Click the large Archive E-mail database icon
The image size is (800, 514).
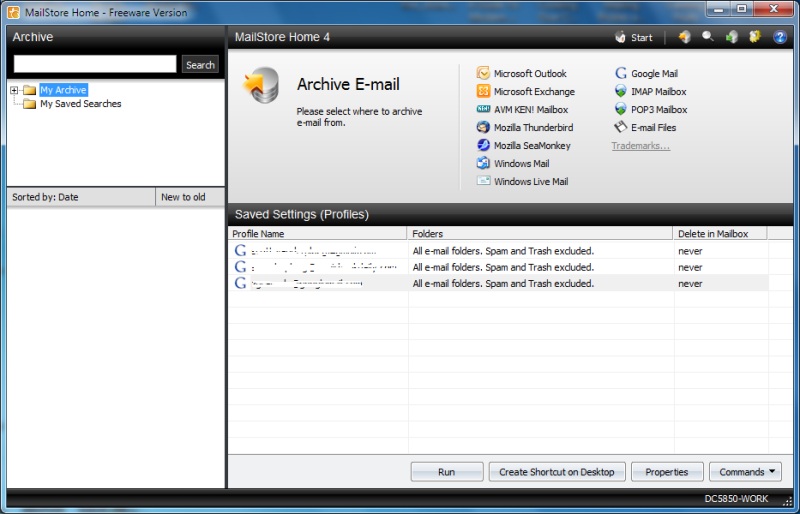261,85
